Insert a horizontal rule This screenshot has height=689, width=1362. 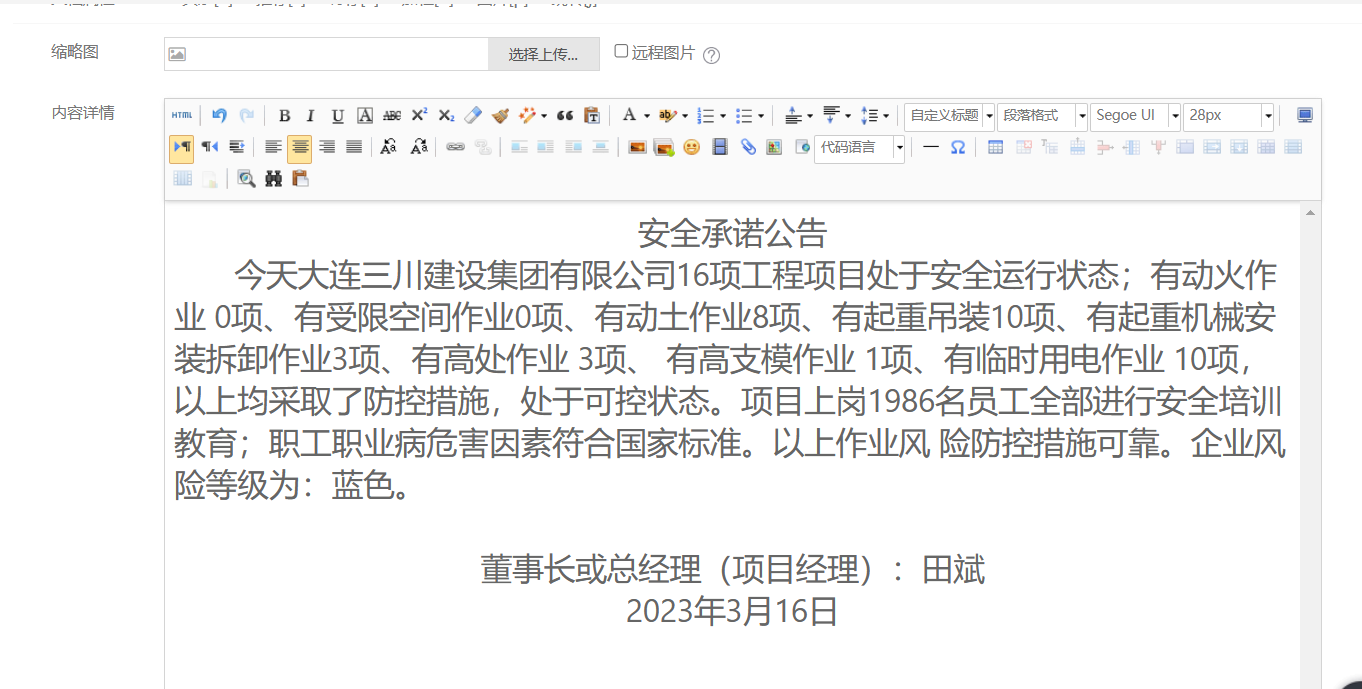[x=931, y=147]
